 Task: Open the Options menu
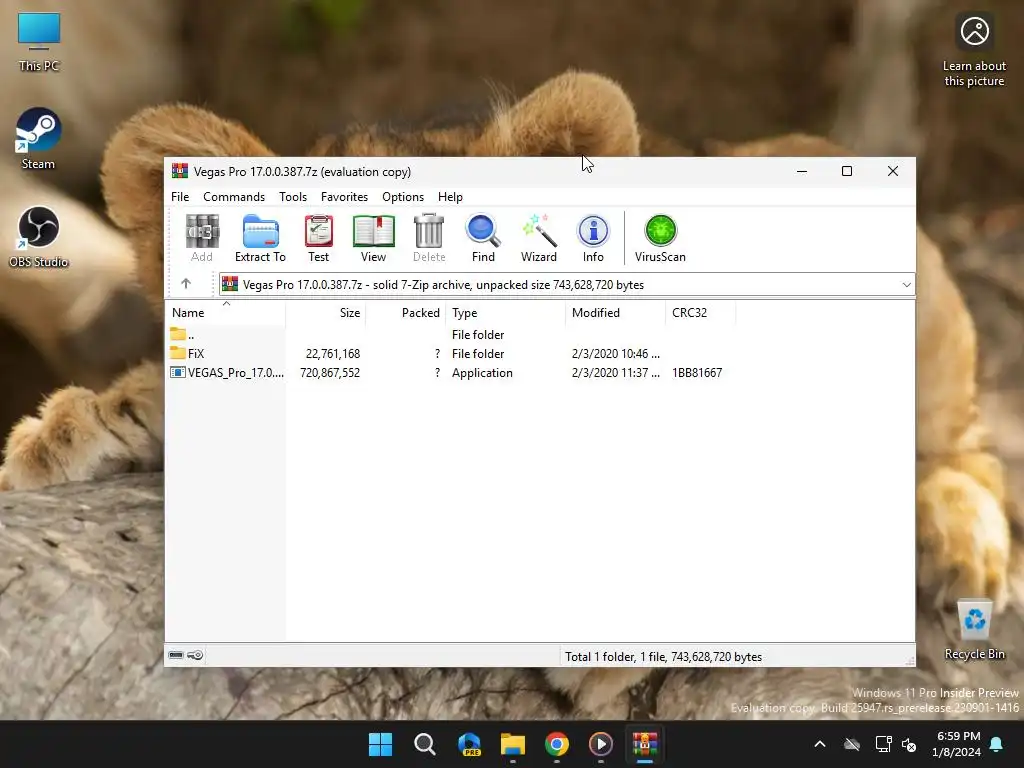point(403,197)
